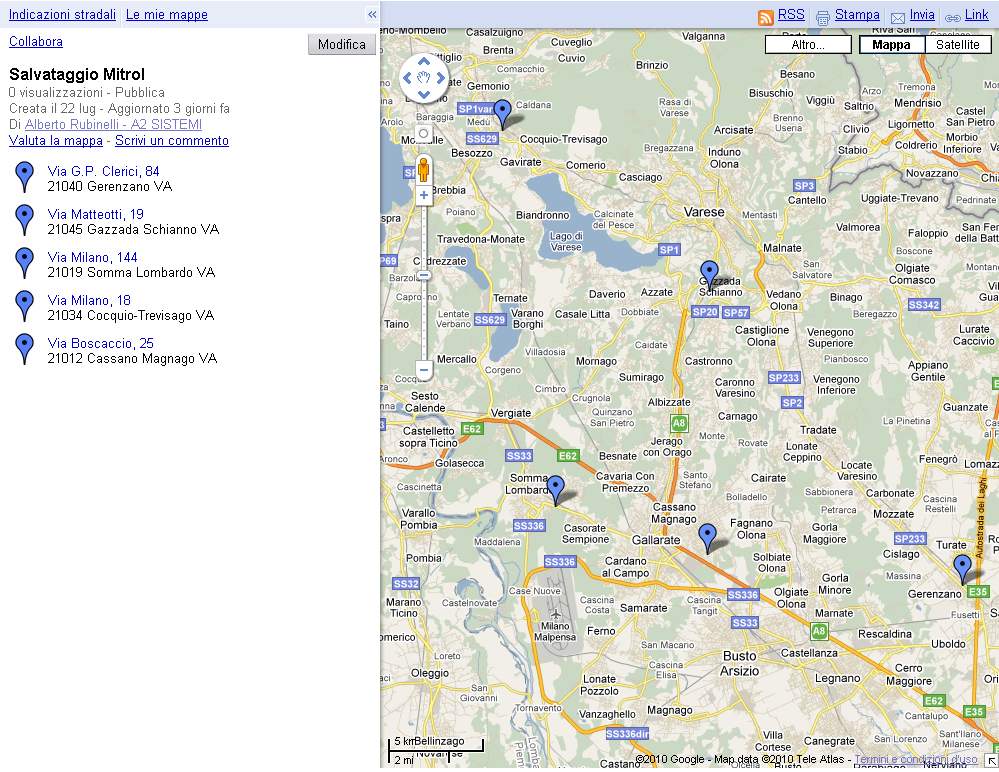
Task: Switch to Indicazioni stradali
Action: point(62,15)
